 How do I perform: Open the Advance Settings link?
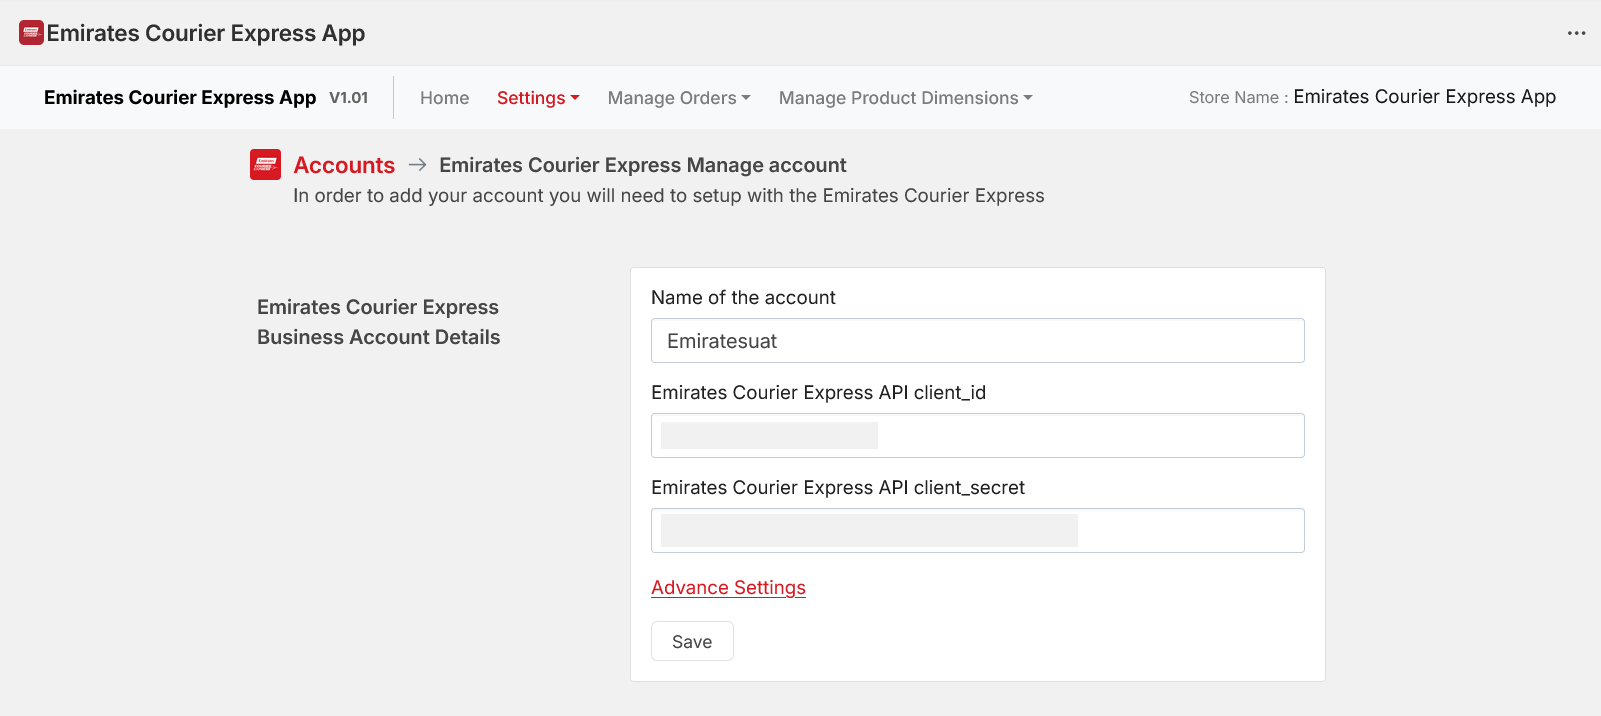click(728, 588)
